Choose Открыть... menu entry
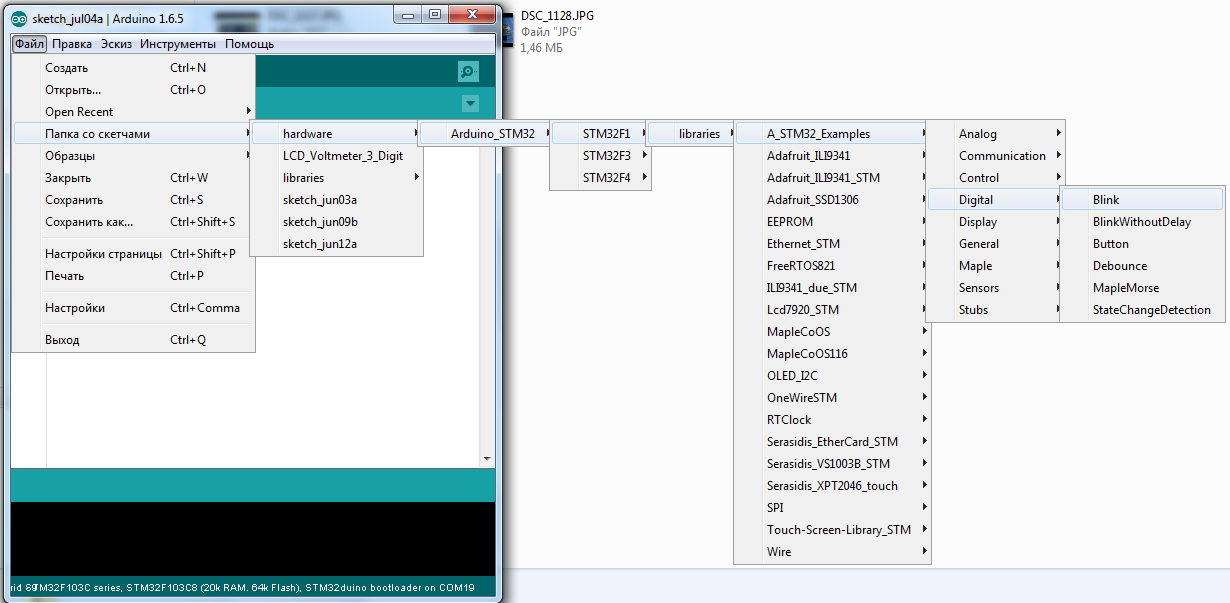 tap(134, 90)
